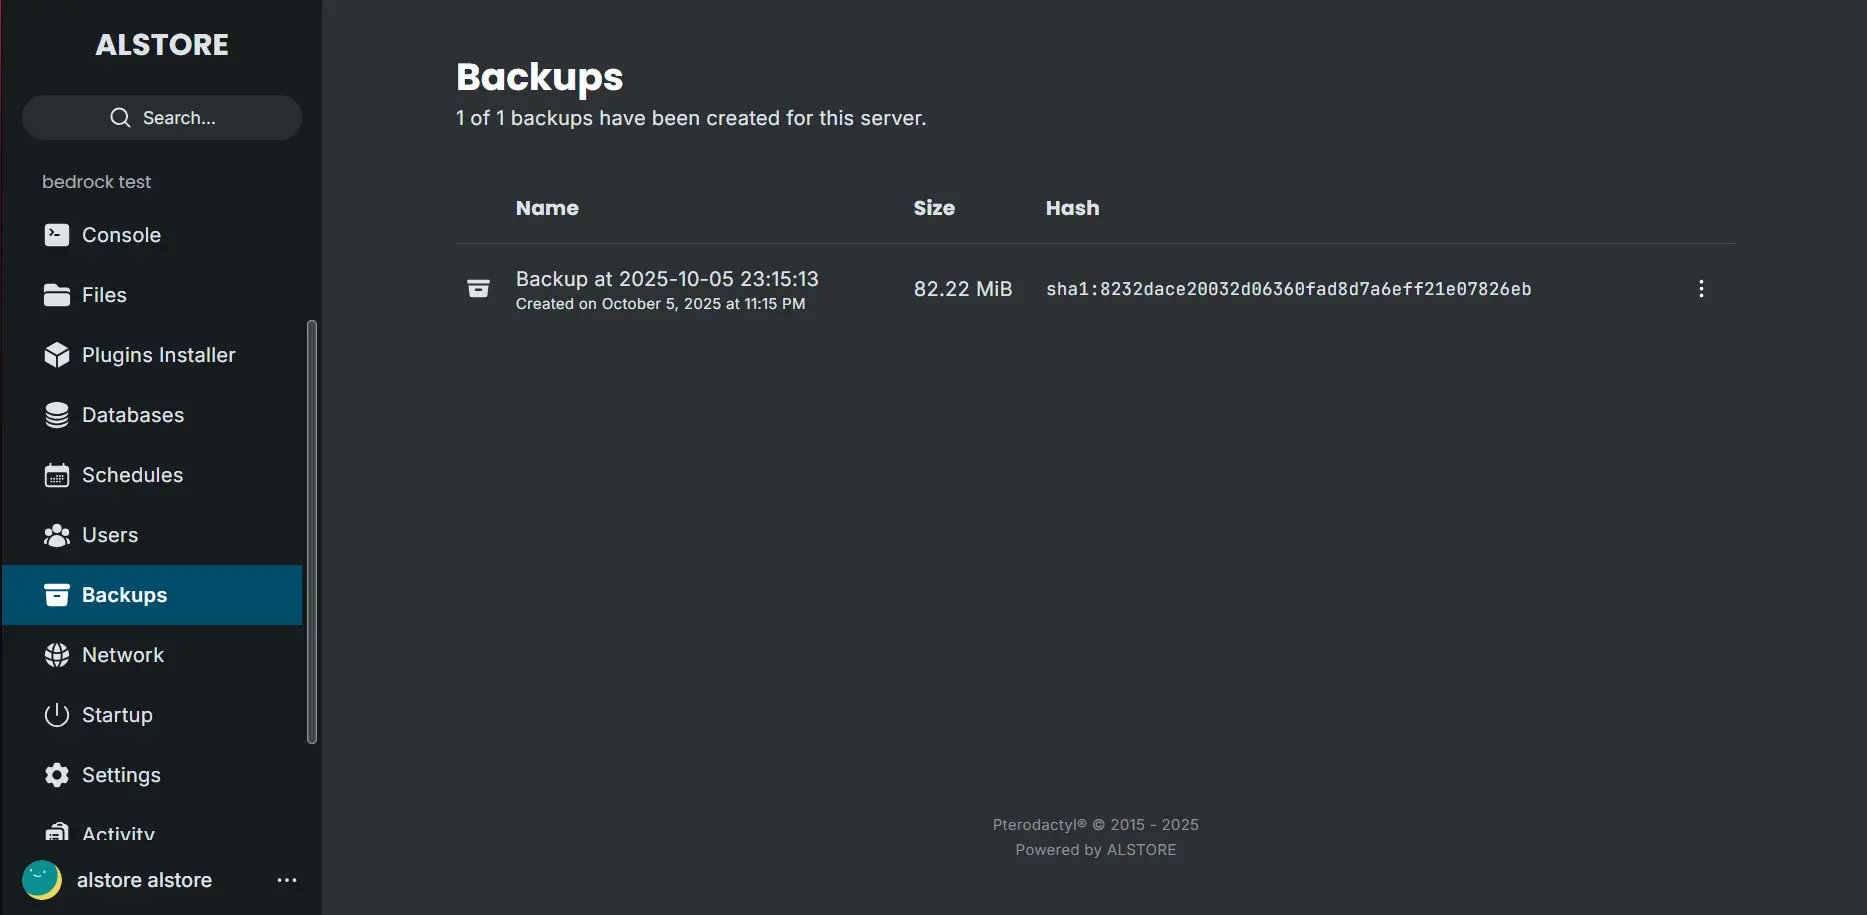Image resolution: width=1867 pixels, height=915 pixels.
Task: Click the Startup power icon
Action: pos(57,714)
